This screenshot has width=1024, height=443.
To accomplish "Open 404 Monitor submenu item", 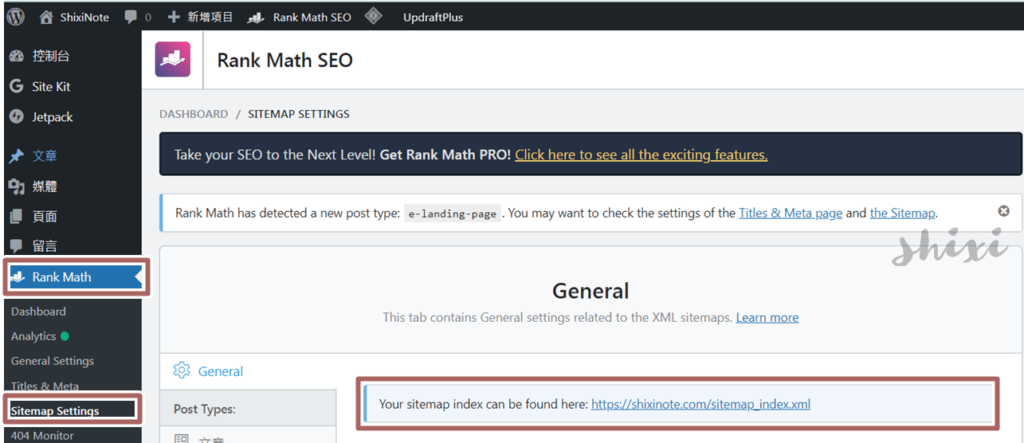I will pyautogui.click(x=42, y=436).
